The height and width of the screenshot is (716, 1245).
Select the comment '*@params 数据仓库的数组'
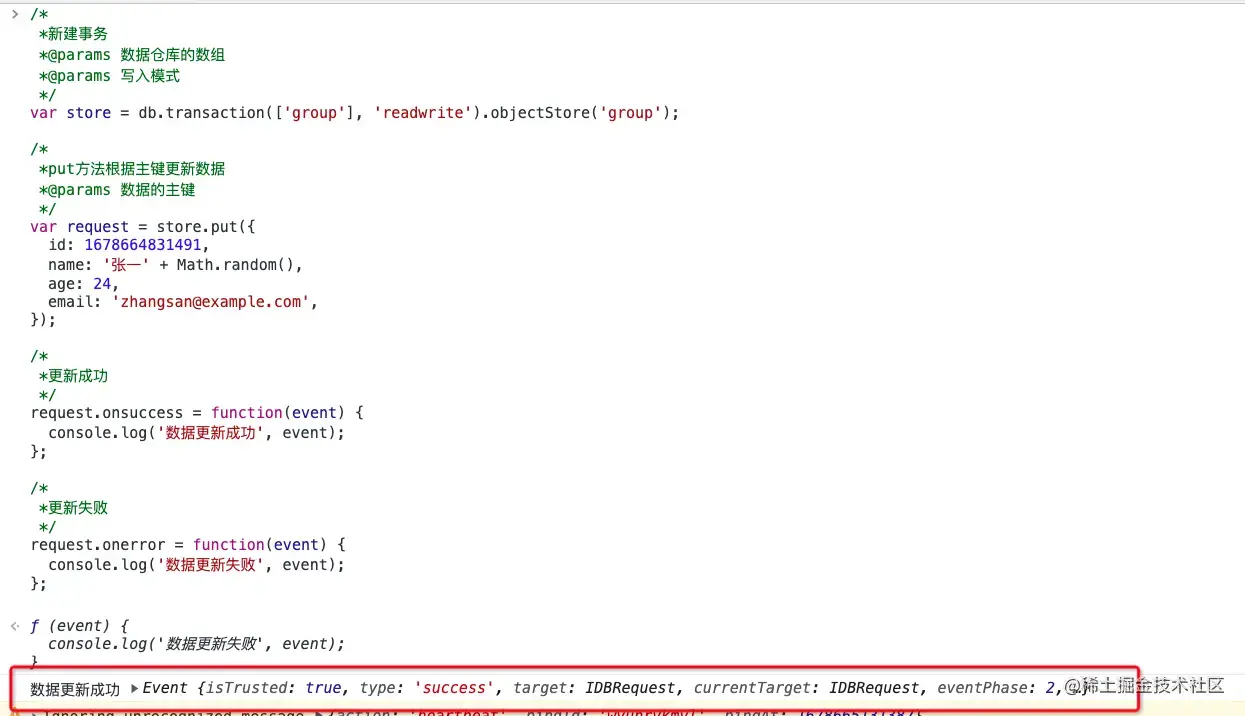tap(132, 55)
